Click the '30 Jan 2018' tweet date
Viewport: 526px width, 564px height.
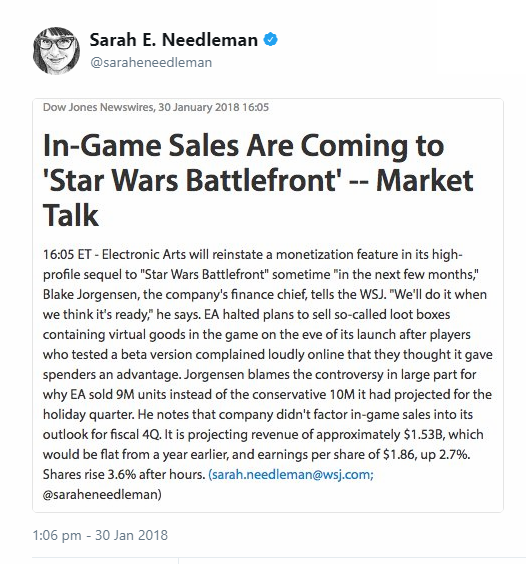pos(131,535)
